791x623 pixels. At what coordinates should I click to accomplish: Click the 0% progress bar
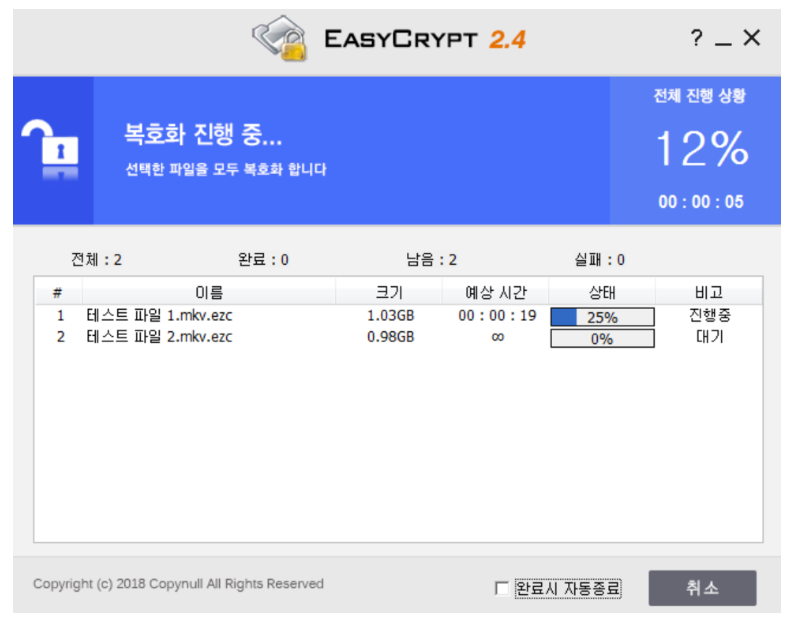point(602,338)
